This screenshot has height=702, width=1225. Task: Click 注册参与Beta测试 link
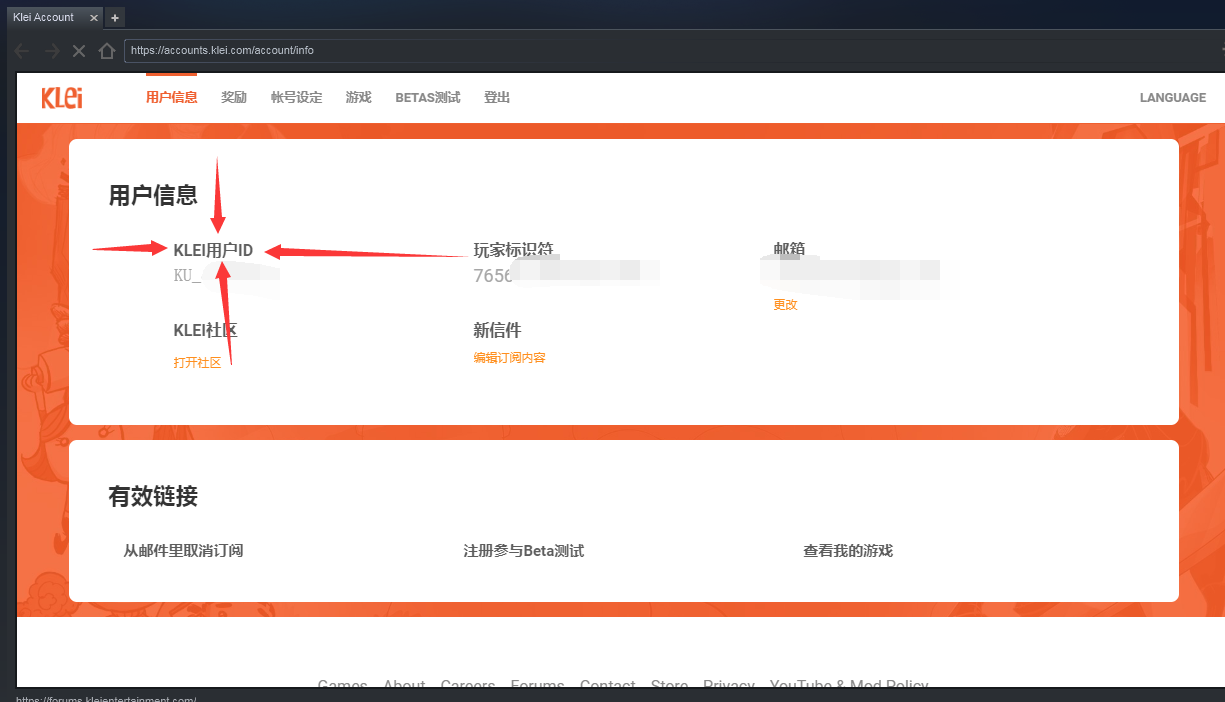pyautogui.click(x=523, y=551)
